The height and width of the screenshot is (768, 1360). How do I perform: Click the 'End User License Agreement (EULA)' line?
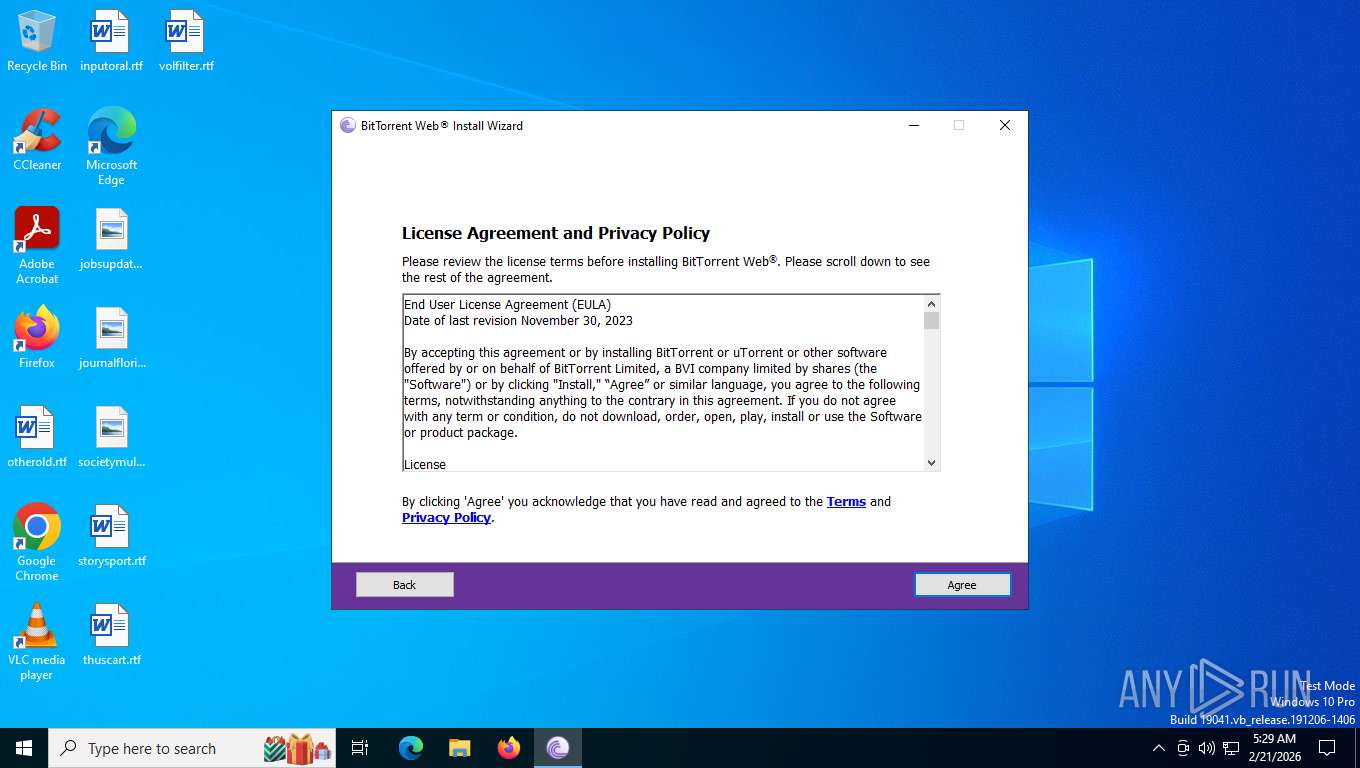507,305
